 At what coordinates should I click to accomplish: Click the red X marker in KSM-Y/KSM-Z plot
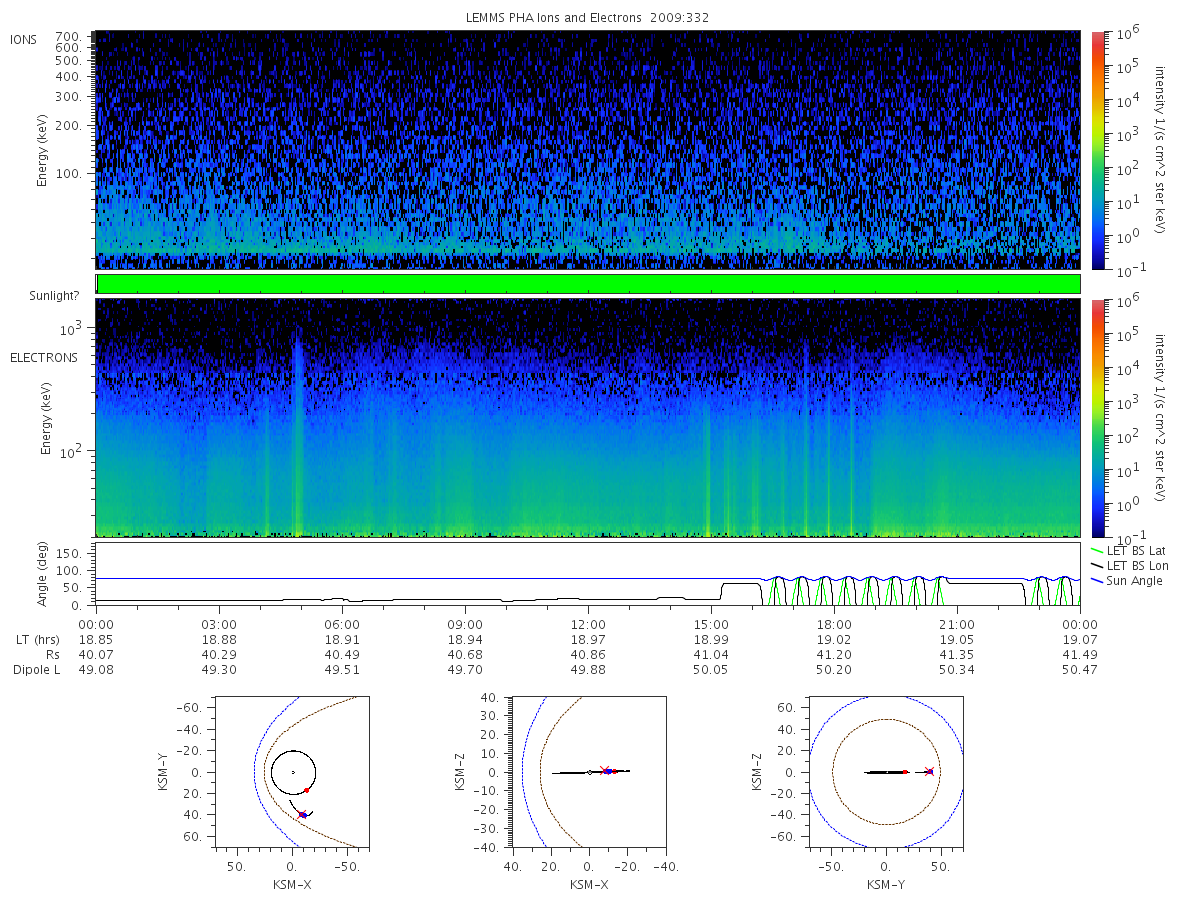[930, 771]
